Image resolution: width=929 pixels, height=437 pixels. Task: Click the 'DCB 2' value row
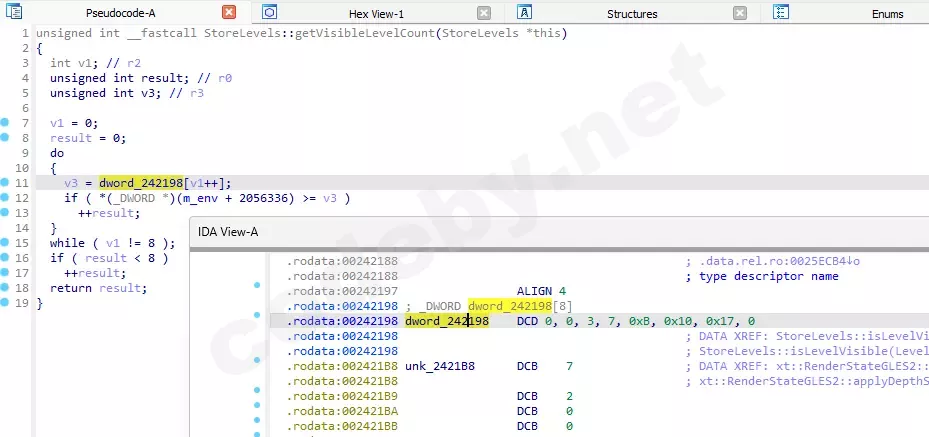coord(545,396)
